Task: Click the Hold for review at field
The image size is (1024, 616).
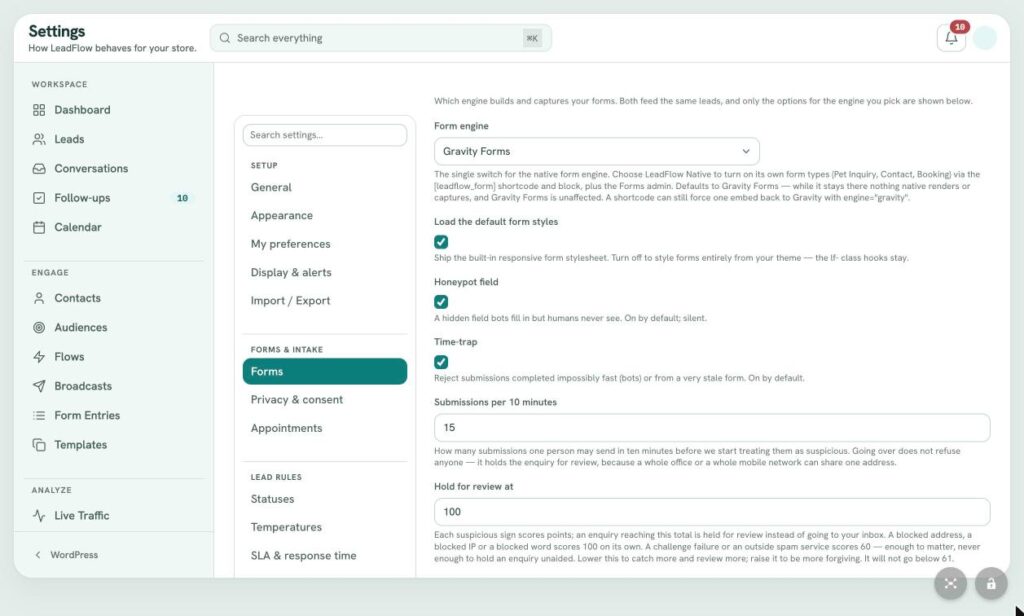Action: (x=712, y=512)
